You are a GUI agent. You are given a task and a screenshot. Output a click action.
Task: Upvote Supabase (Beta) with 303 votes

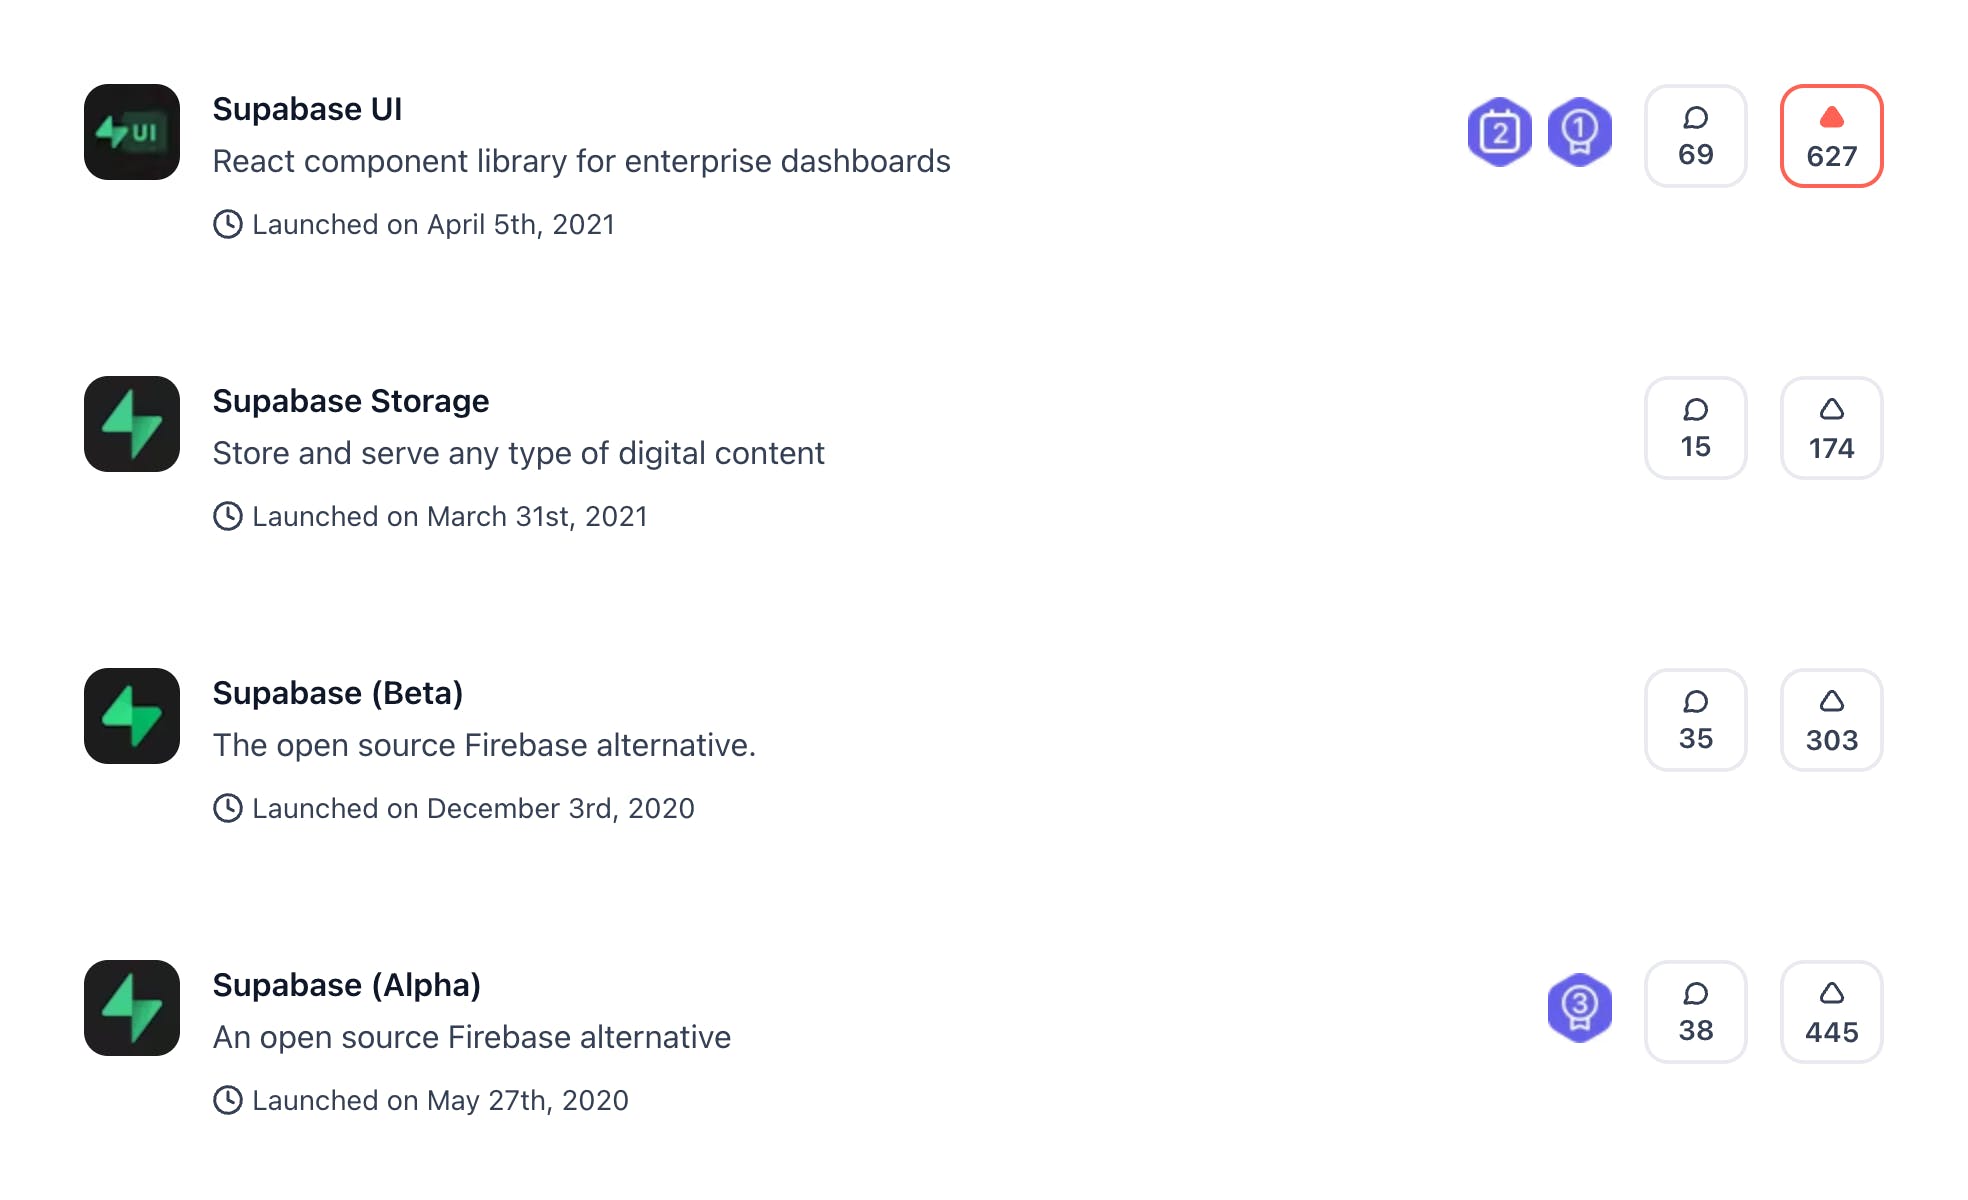click(x=1831, y=720)
